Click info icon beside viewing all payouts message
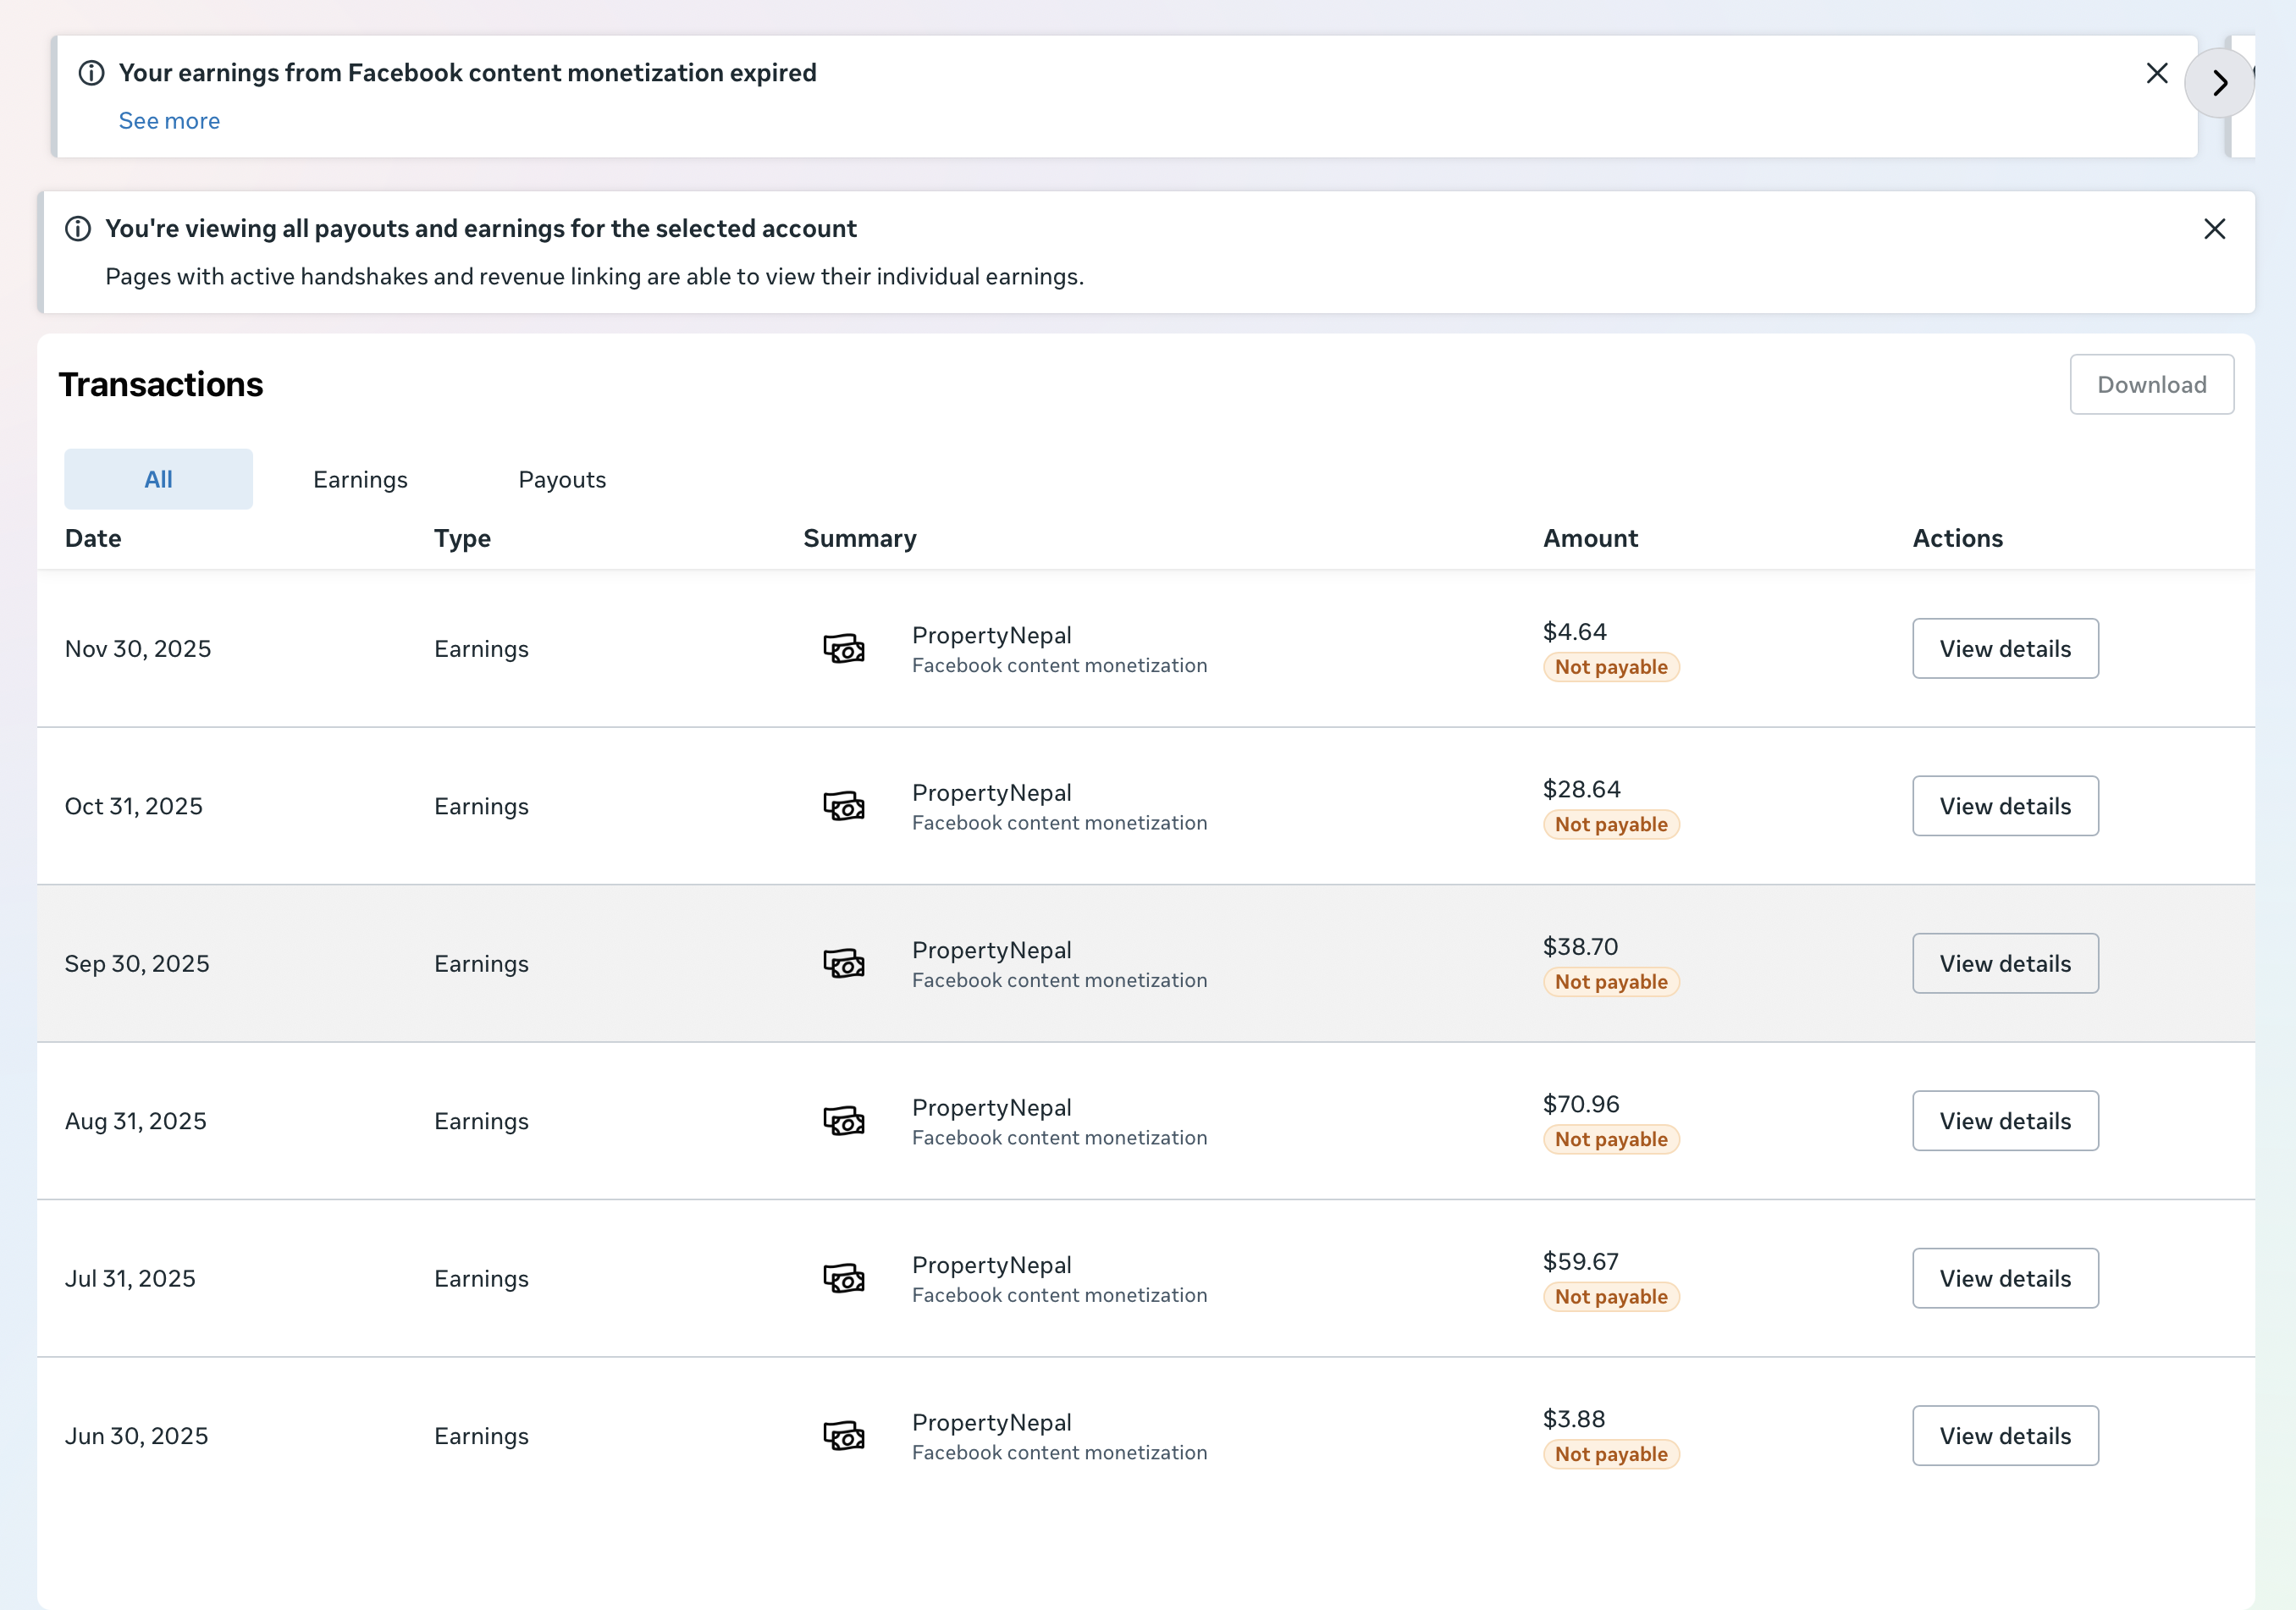Image resolution: width=2296 pixels, height=1610 pixels. pyautogui.click(x=78, y=229)
